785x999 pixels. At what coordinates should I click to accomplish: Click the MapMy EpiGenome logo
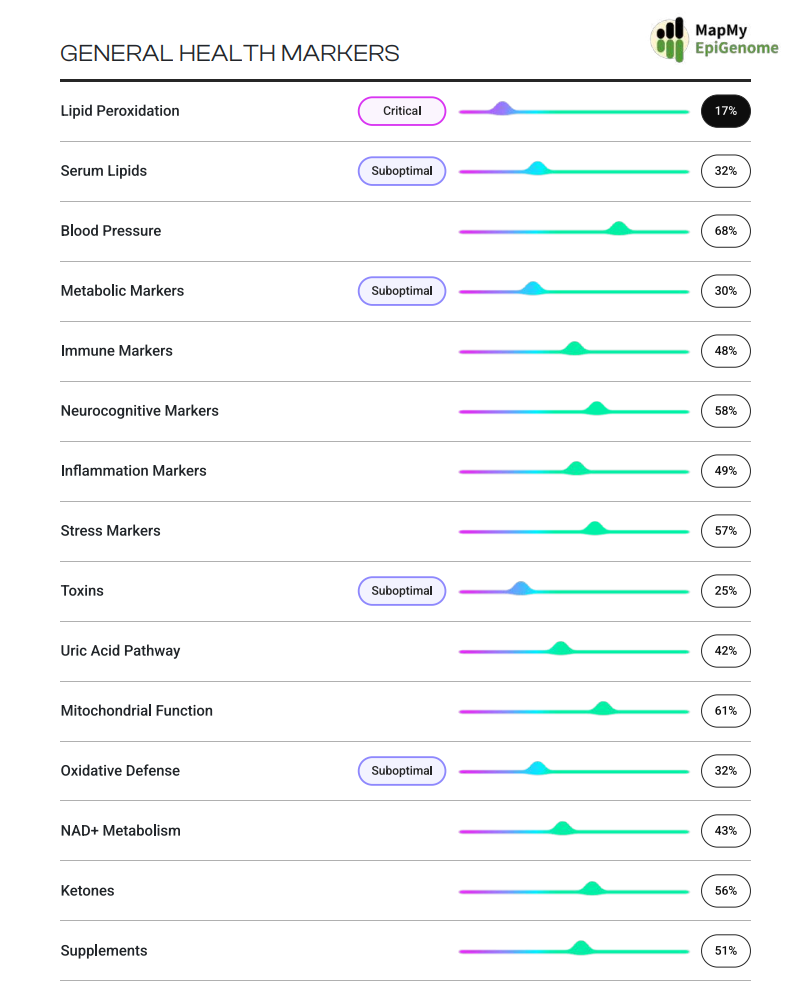coord(714,40)
